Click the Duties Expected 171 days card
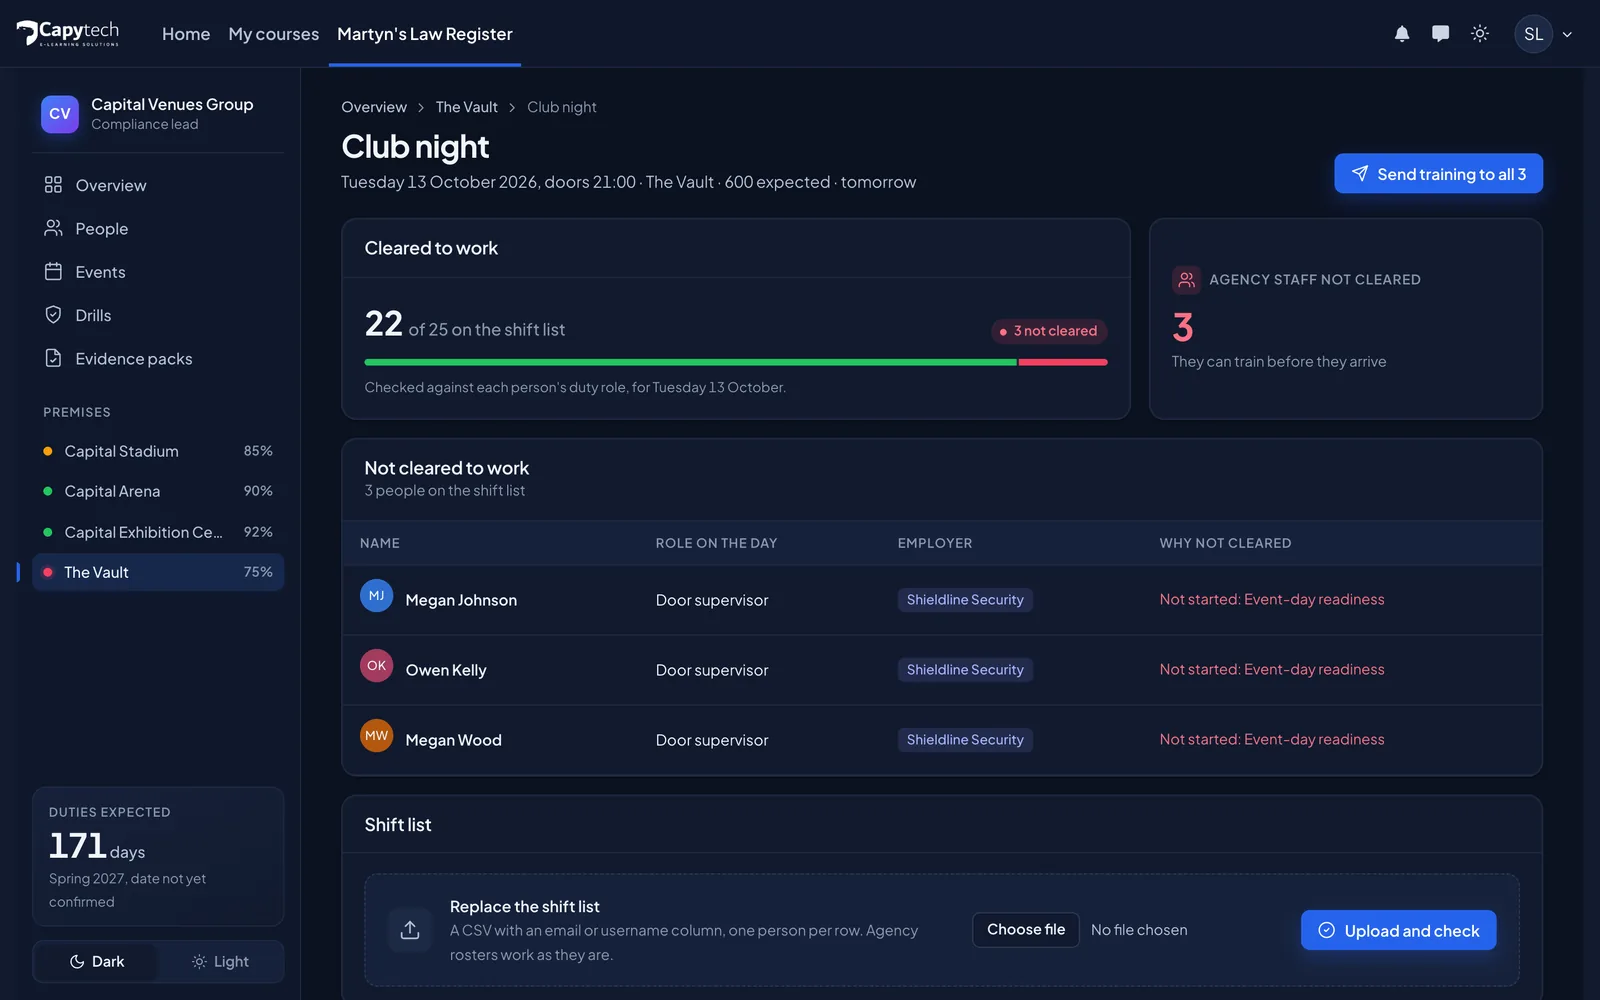This screenshot has height=1000, width=1600. click(x=158, y=856)
